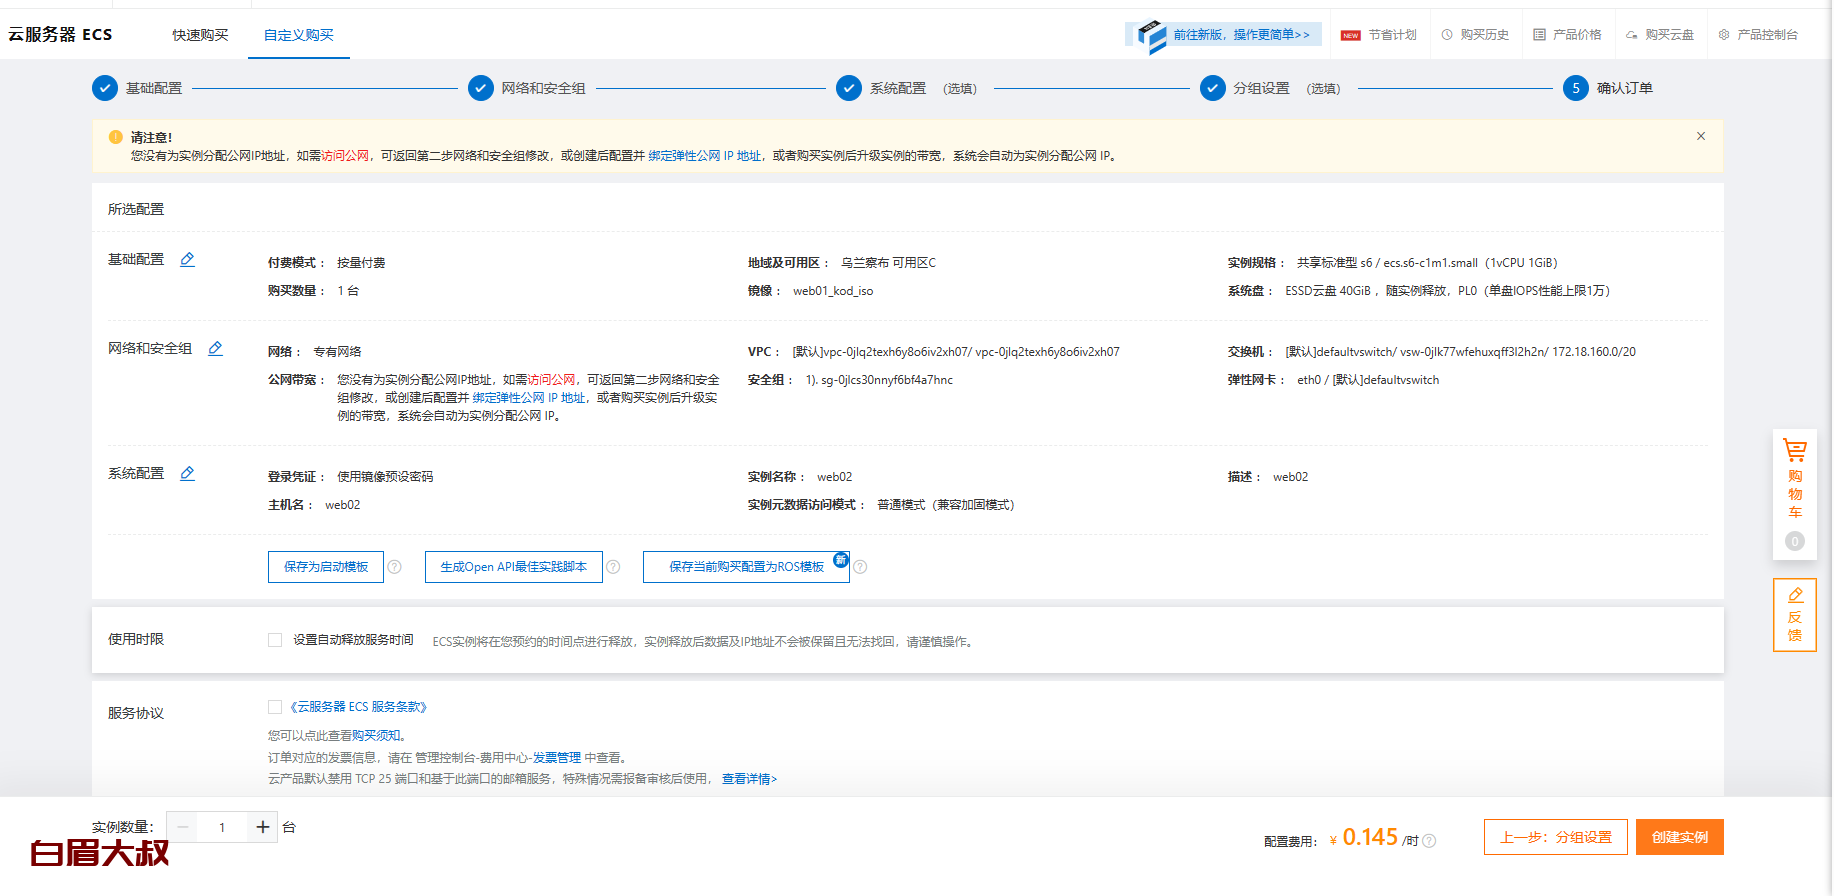The width and height of the screenshot is (1834, 896).
Task: Open the 反馈 feedback widget
Action: pyautogui.click(x=1795, y=615)
